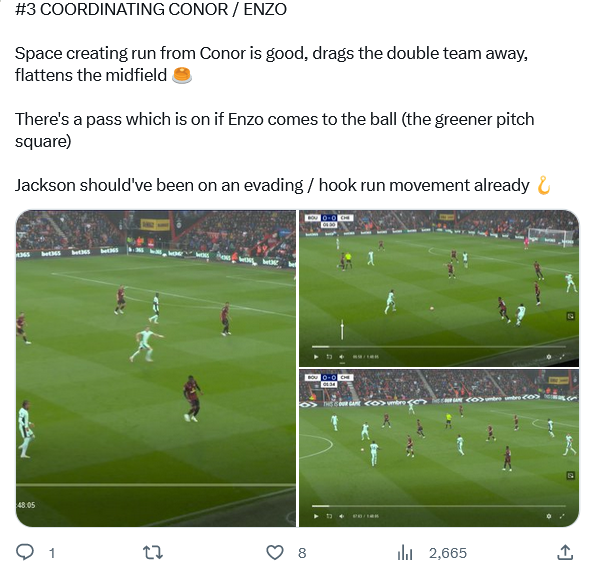Enter fullscreen in the top-right video frame
This screenshot has height=570, width=592.
(562, 357)
